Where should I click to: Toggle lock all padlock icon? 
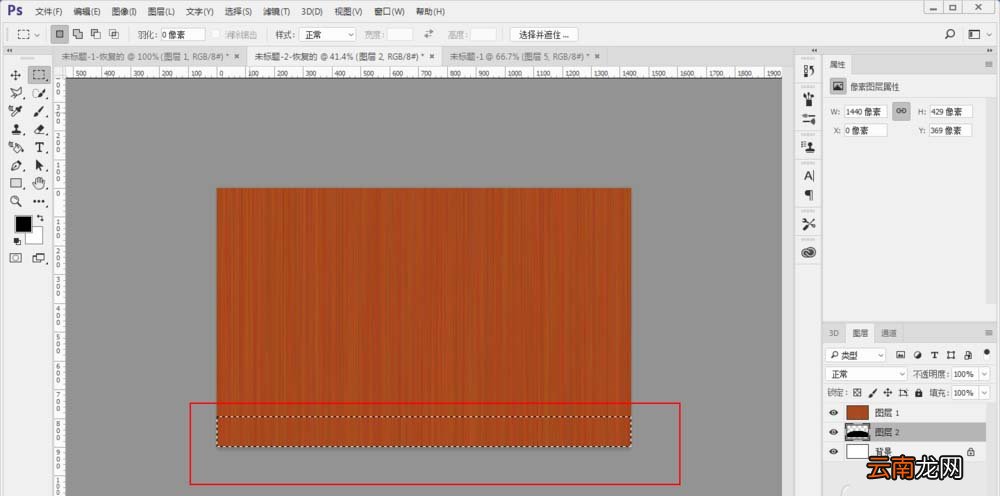click(918, 393)
